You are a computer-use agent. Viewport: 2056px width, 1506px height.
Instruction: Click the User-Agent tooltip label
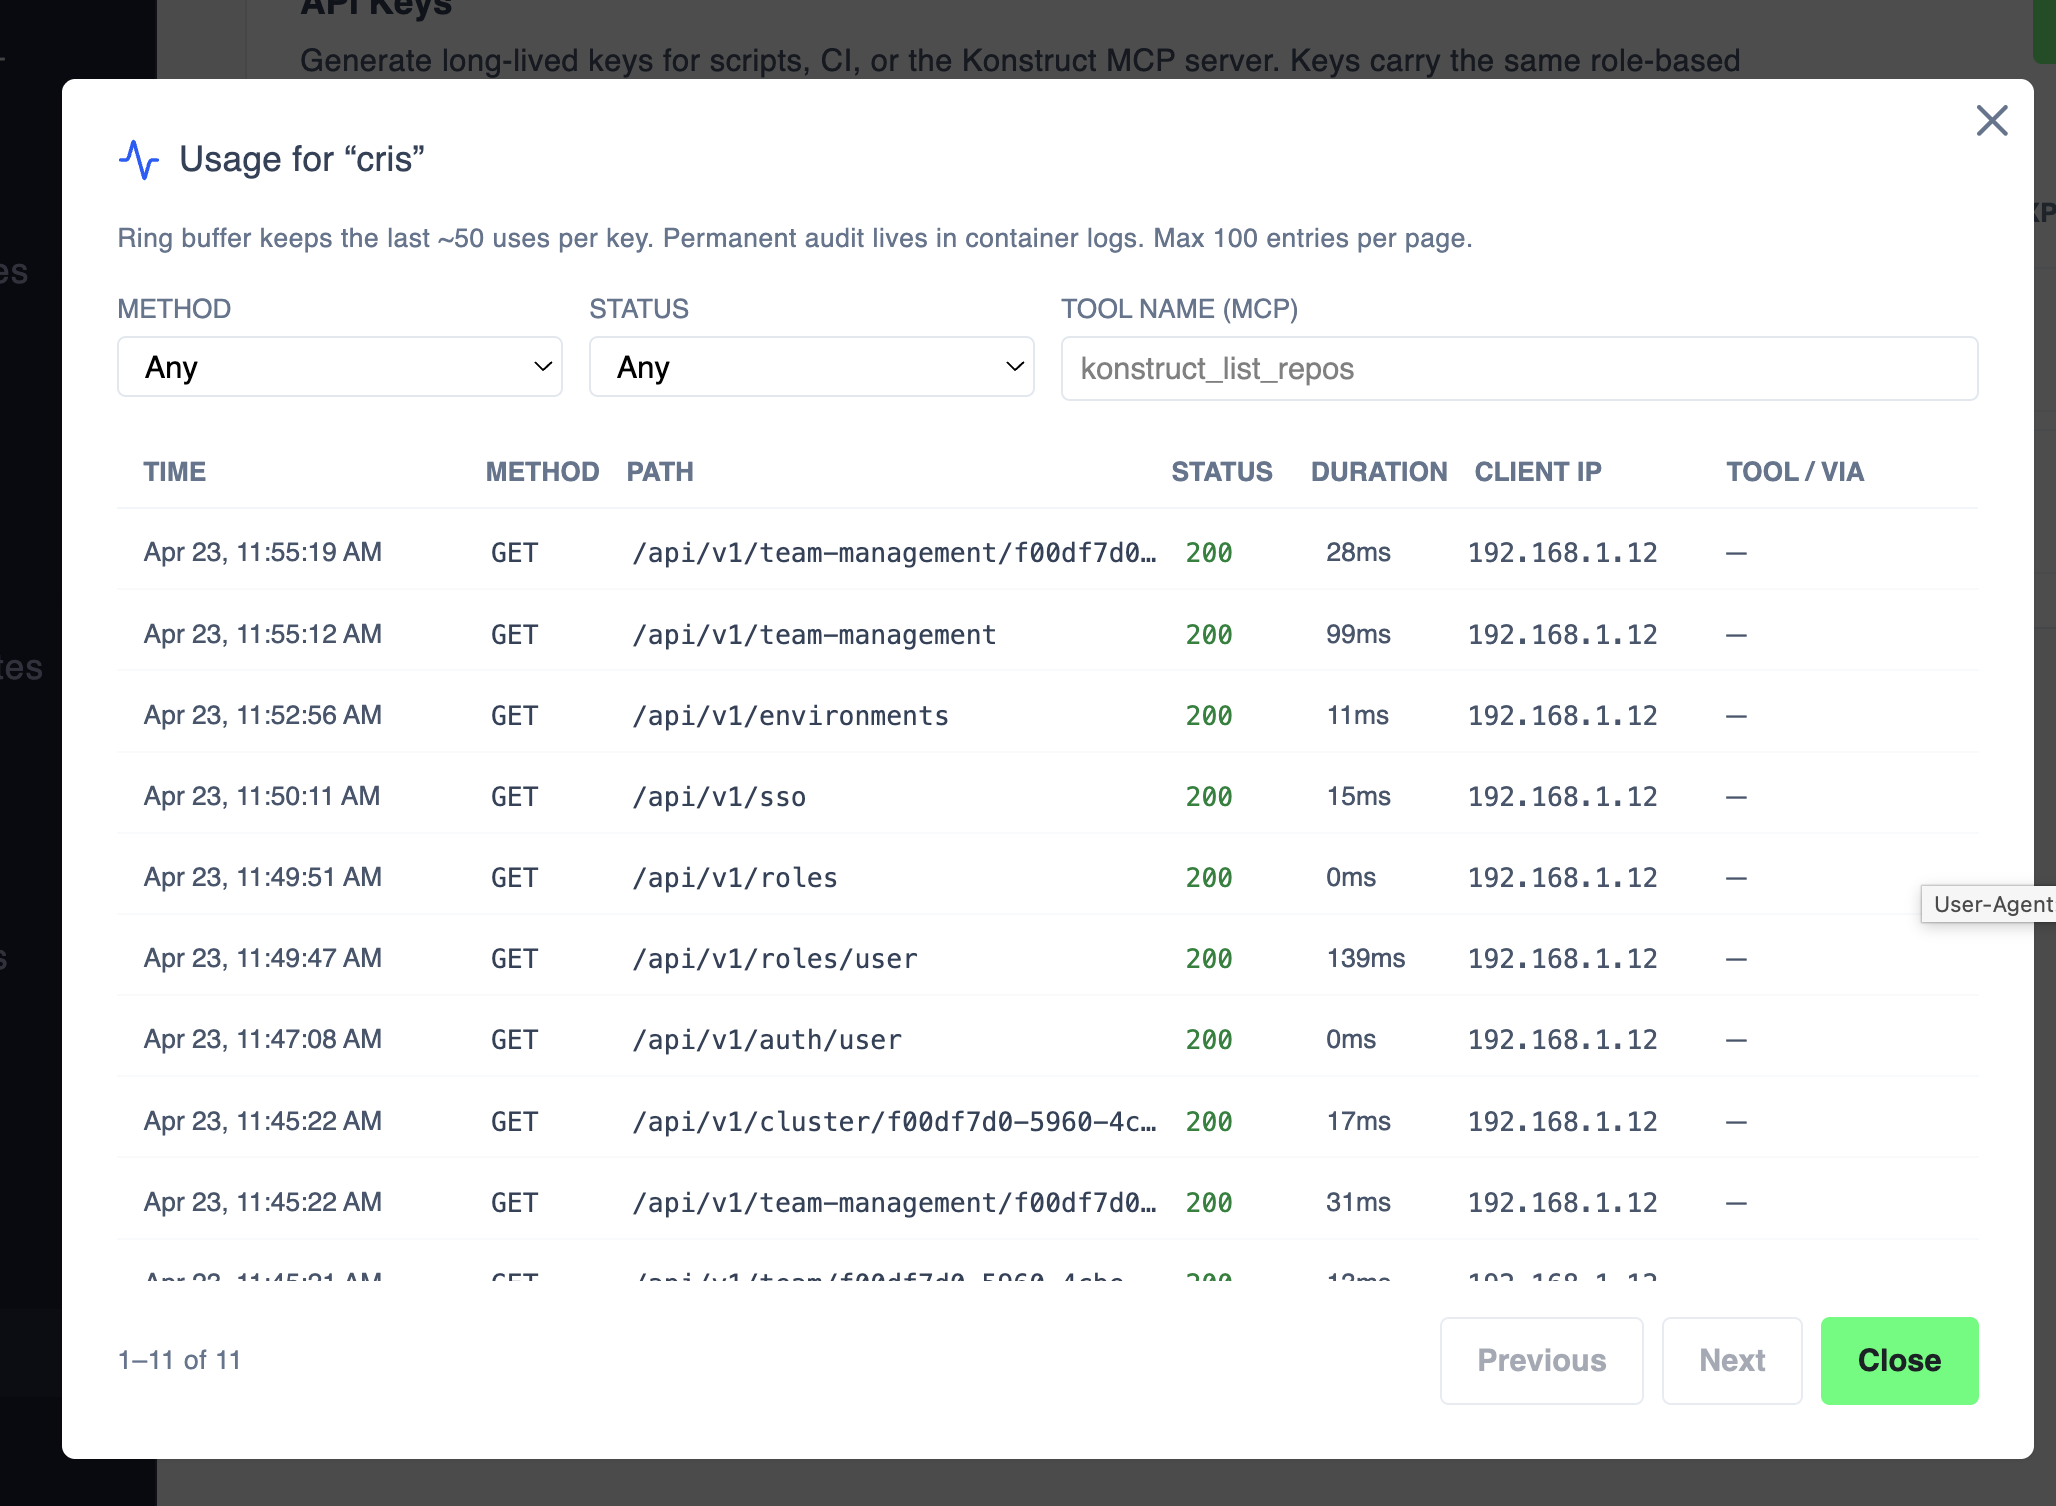point(1990,904)
